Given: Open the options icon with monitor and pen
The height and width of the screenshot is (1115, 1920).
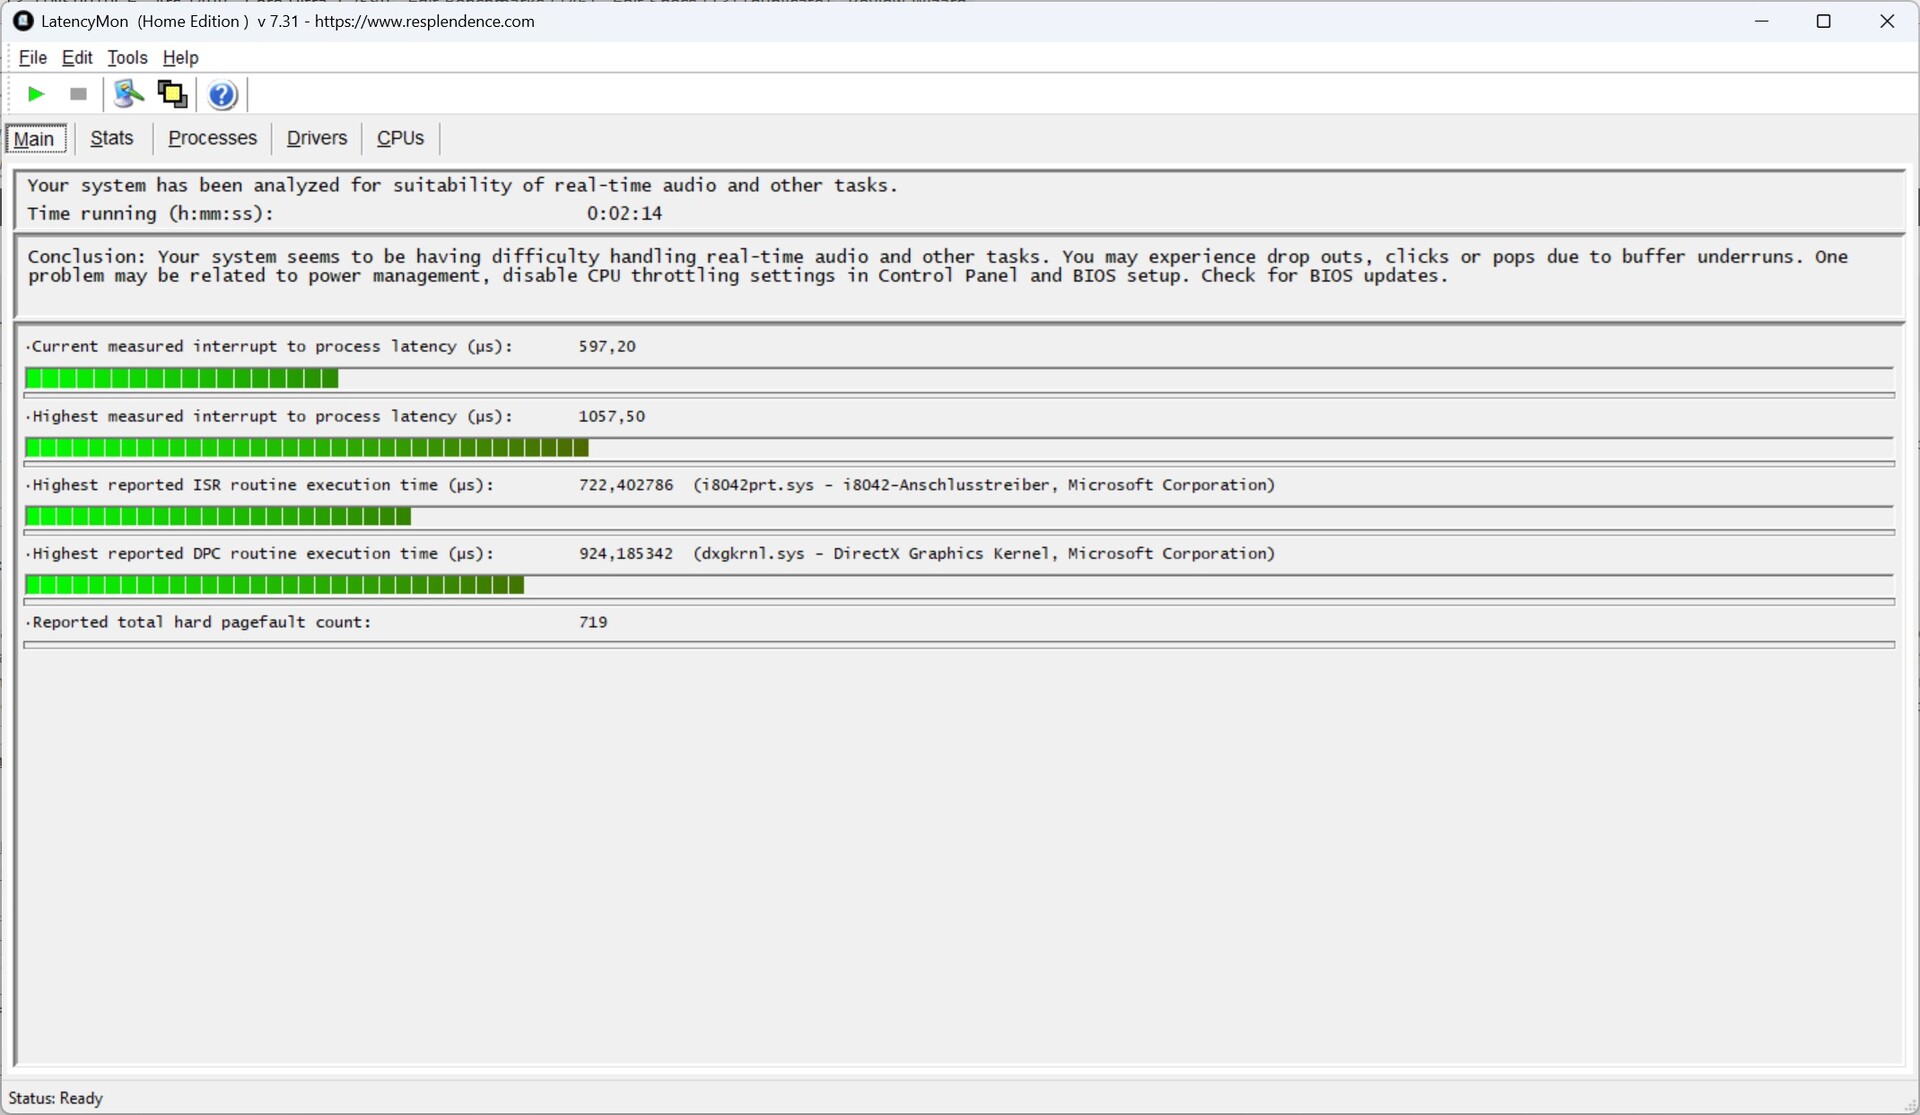Looking at the screenshot, I should pyautogui.click(x=128, y=94).
